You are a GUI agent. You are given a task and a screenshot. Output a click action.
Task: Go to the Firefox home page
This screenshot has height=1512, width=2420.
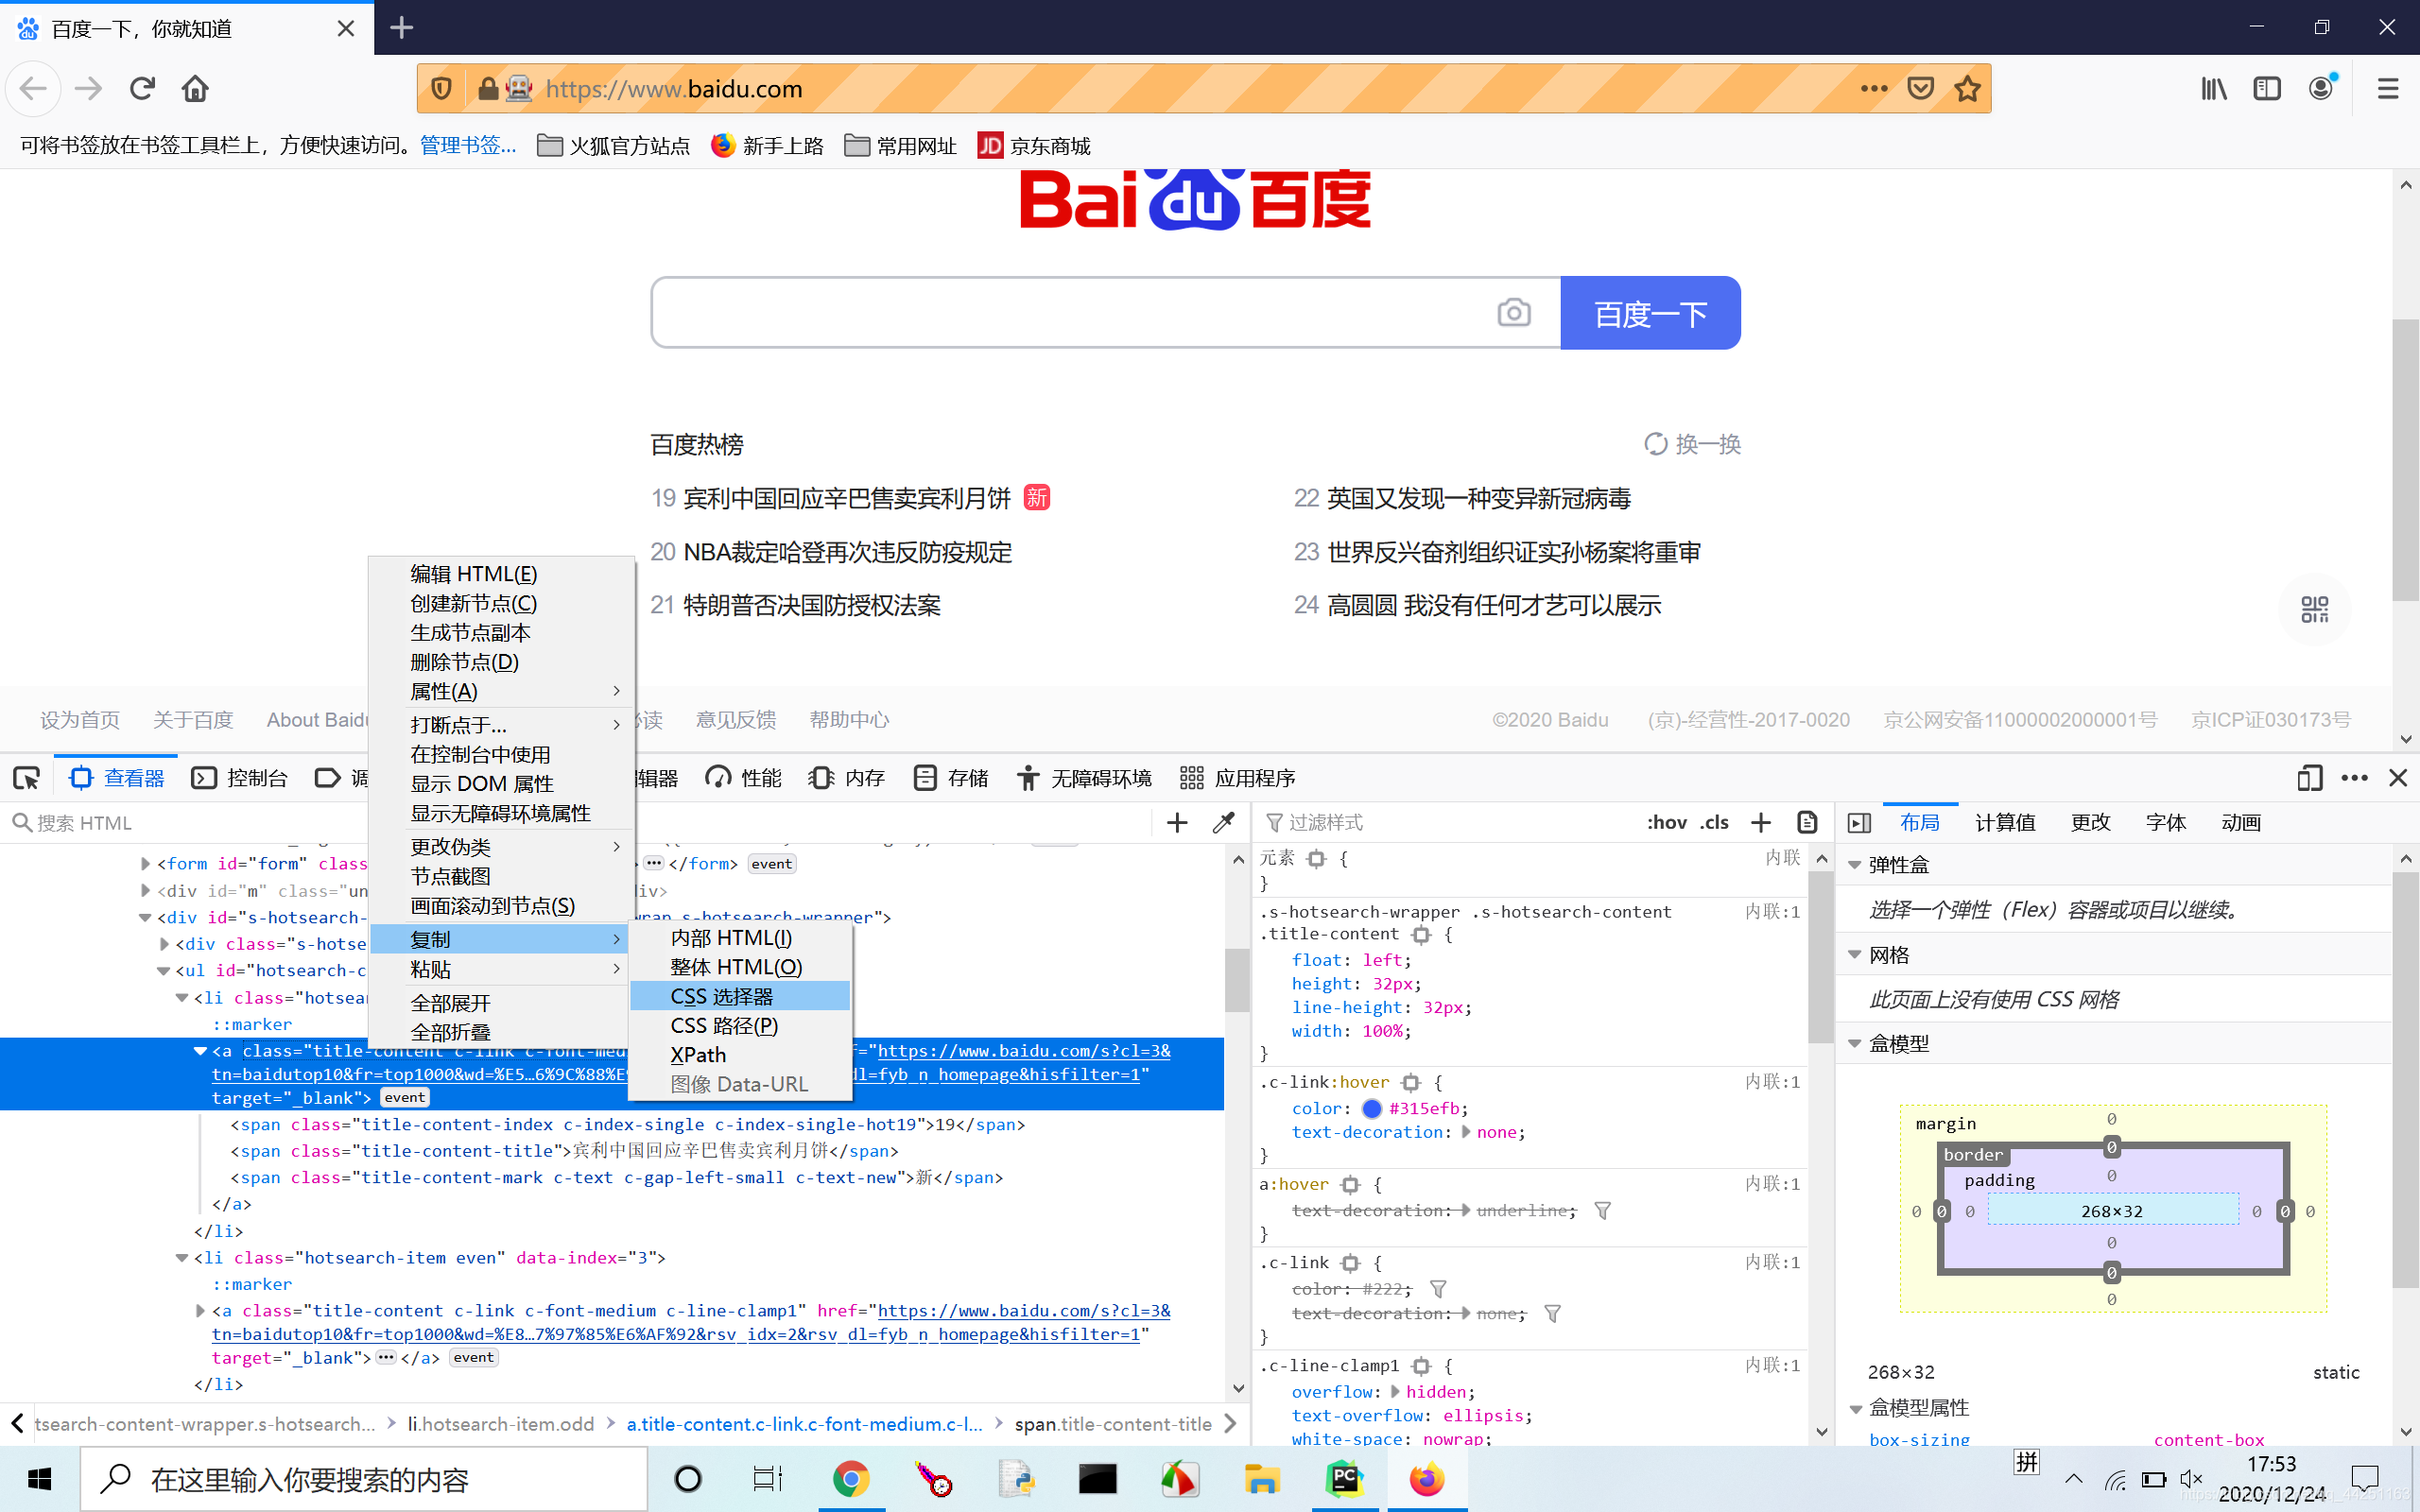[195, 89]
